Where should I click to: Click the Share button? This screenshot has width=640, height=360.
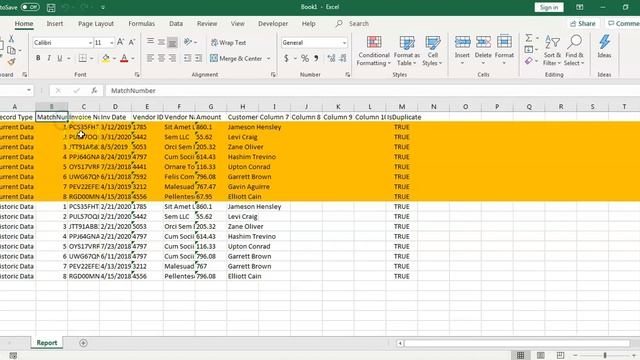(583, 24)
